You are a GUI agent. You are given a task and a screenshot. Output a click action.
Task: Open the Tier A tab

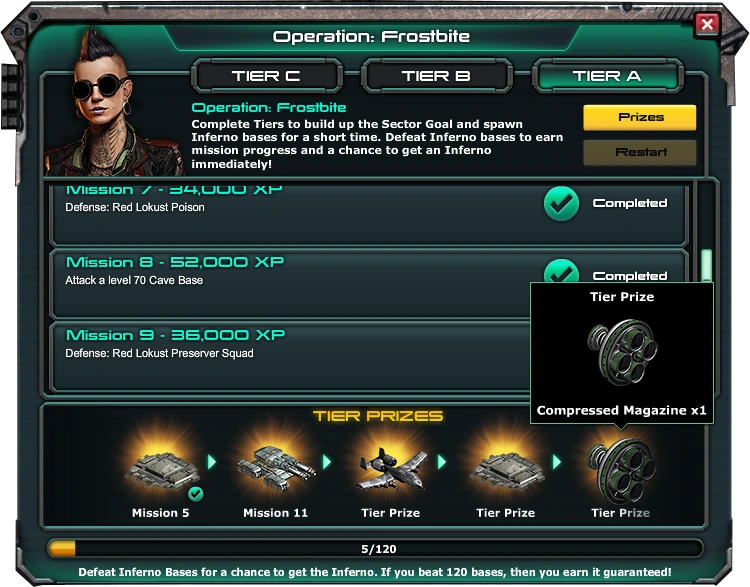pyautogui.click(x=607, y=76)
